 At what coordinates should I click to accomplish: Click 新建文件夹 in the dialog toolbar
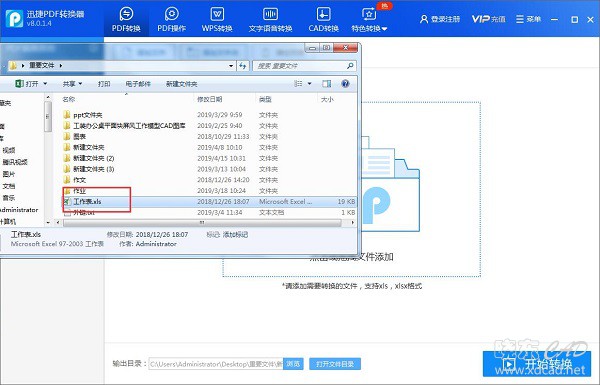[181, 84]
